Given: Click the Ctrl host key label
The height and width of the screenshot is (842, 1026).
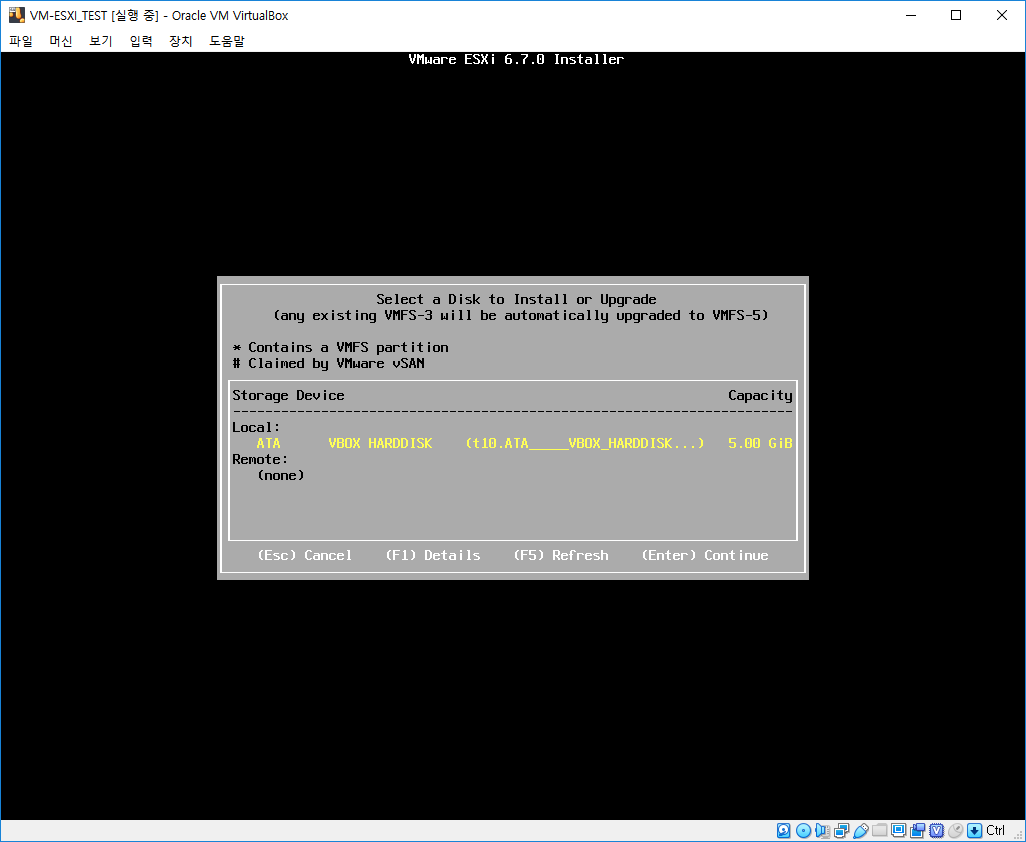Looking at the screenshot, I should tap(995, 830).
